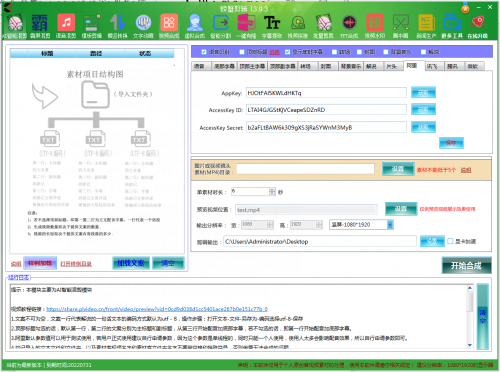This screenshot has width=500, height=372.
Task: Select the 文字动画 waveform icon
Action: pyautogui.click(x=143, y=23)
